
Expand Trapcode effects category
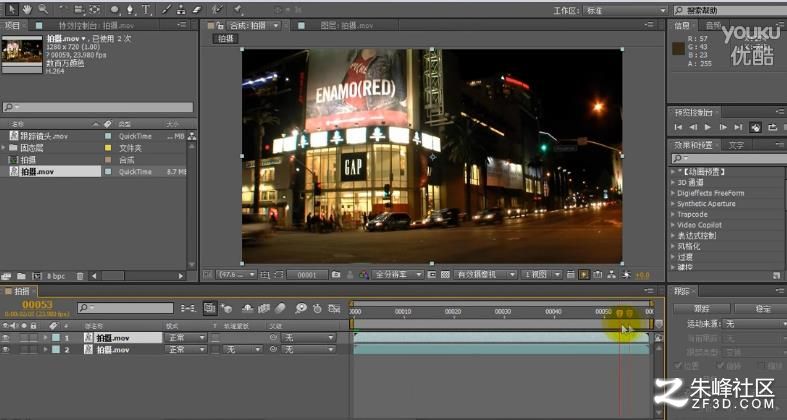(x=673, y=214)
